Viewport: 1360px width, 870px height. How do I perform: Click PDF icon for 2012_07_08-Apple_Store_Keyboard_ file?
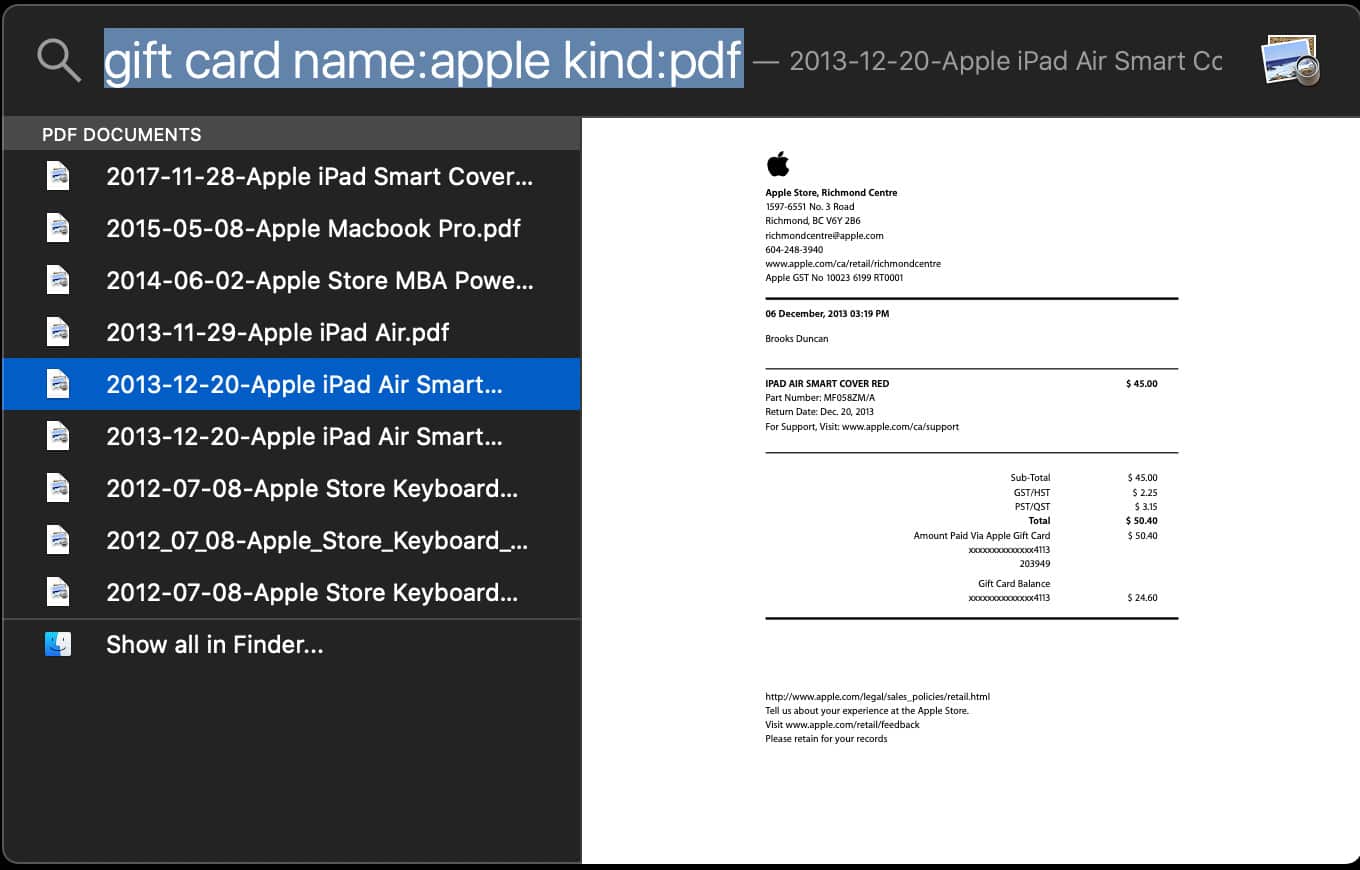click(58, 540)
